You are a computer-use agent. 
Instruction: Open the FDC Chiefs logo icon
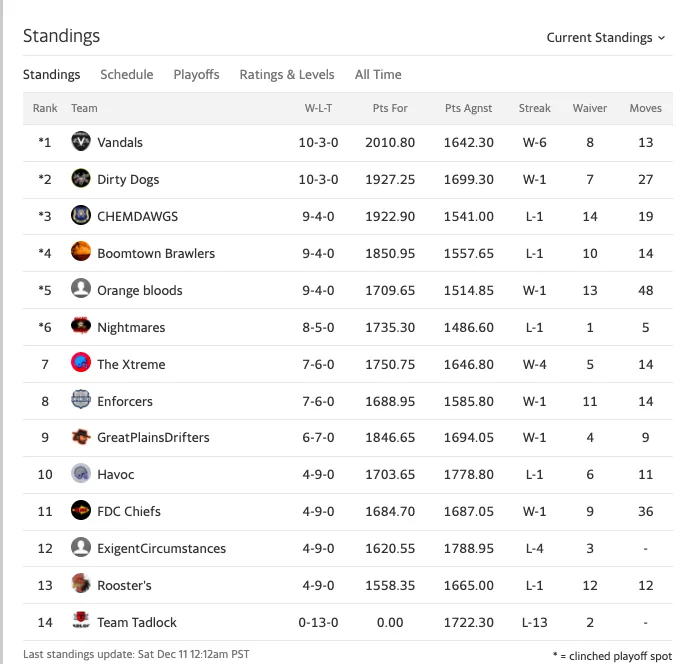[81, 510]
